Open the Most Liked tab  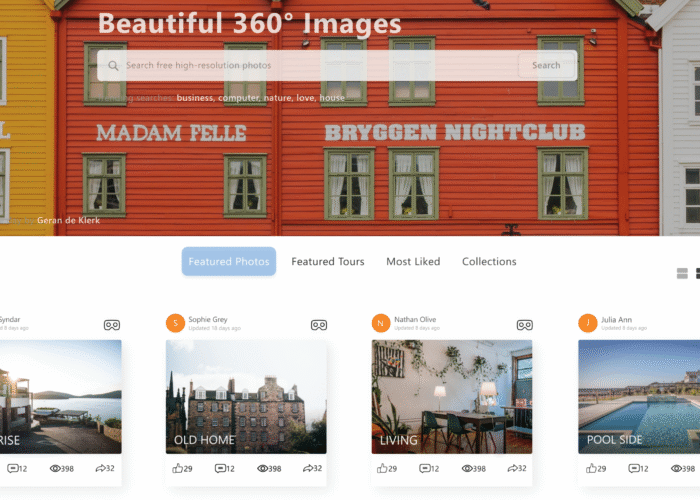point(413,262)
